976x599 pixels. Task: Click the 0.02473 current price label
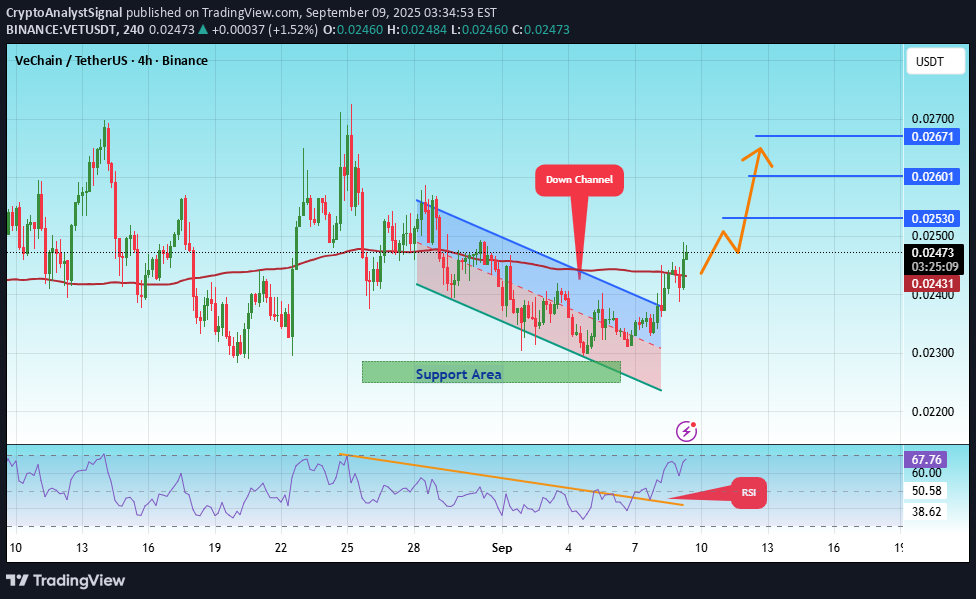click(932, 252)
